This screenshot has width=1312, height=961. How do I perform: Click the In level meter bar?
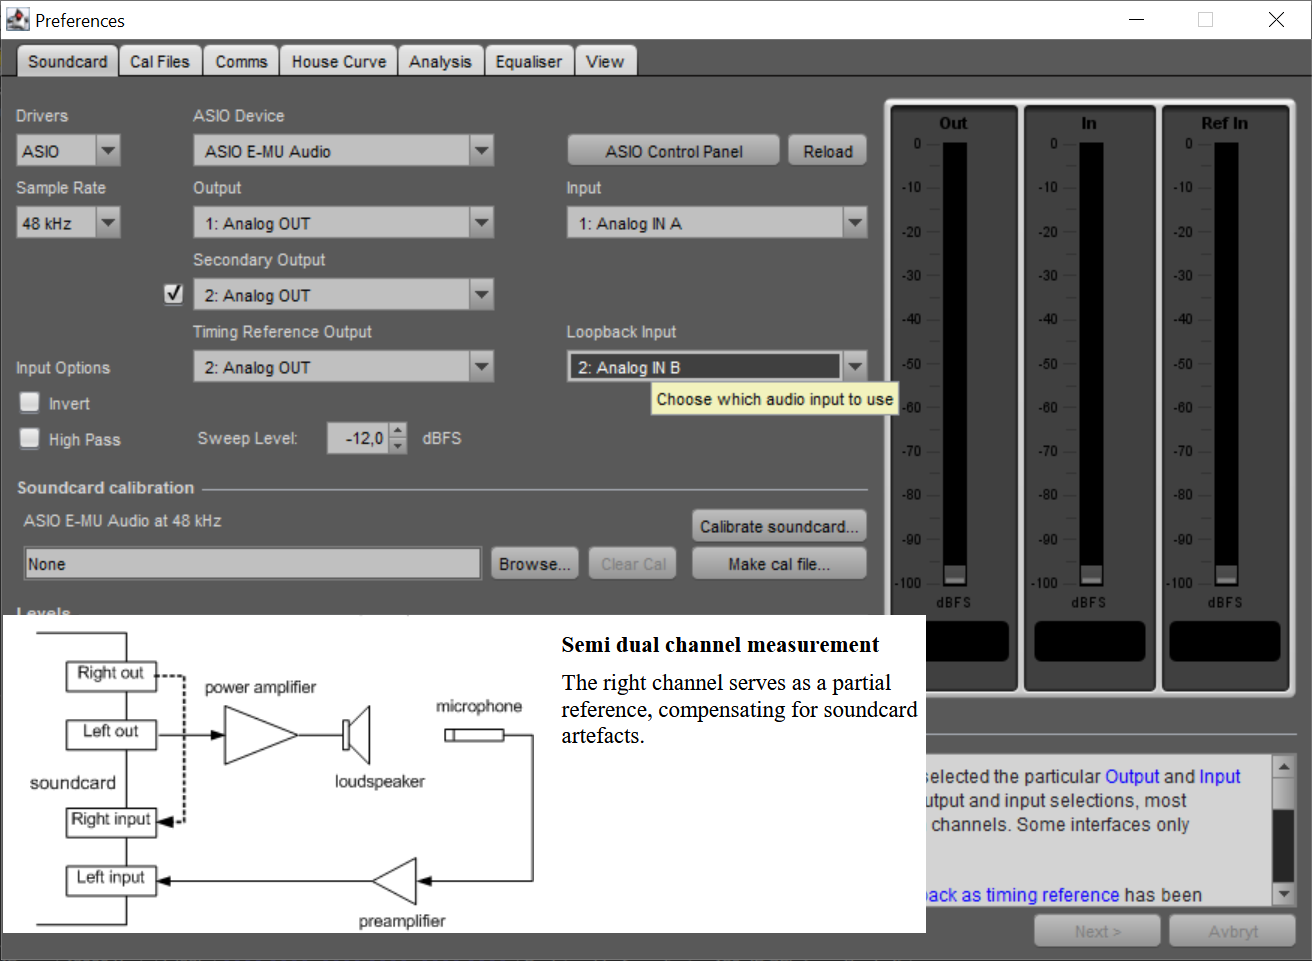[1091, 363]
